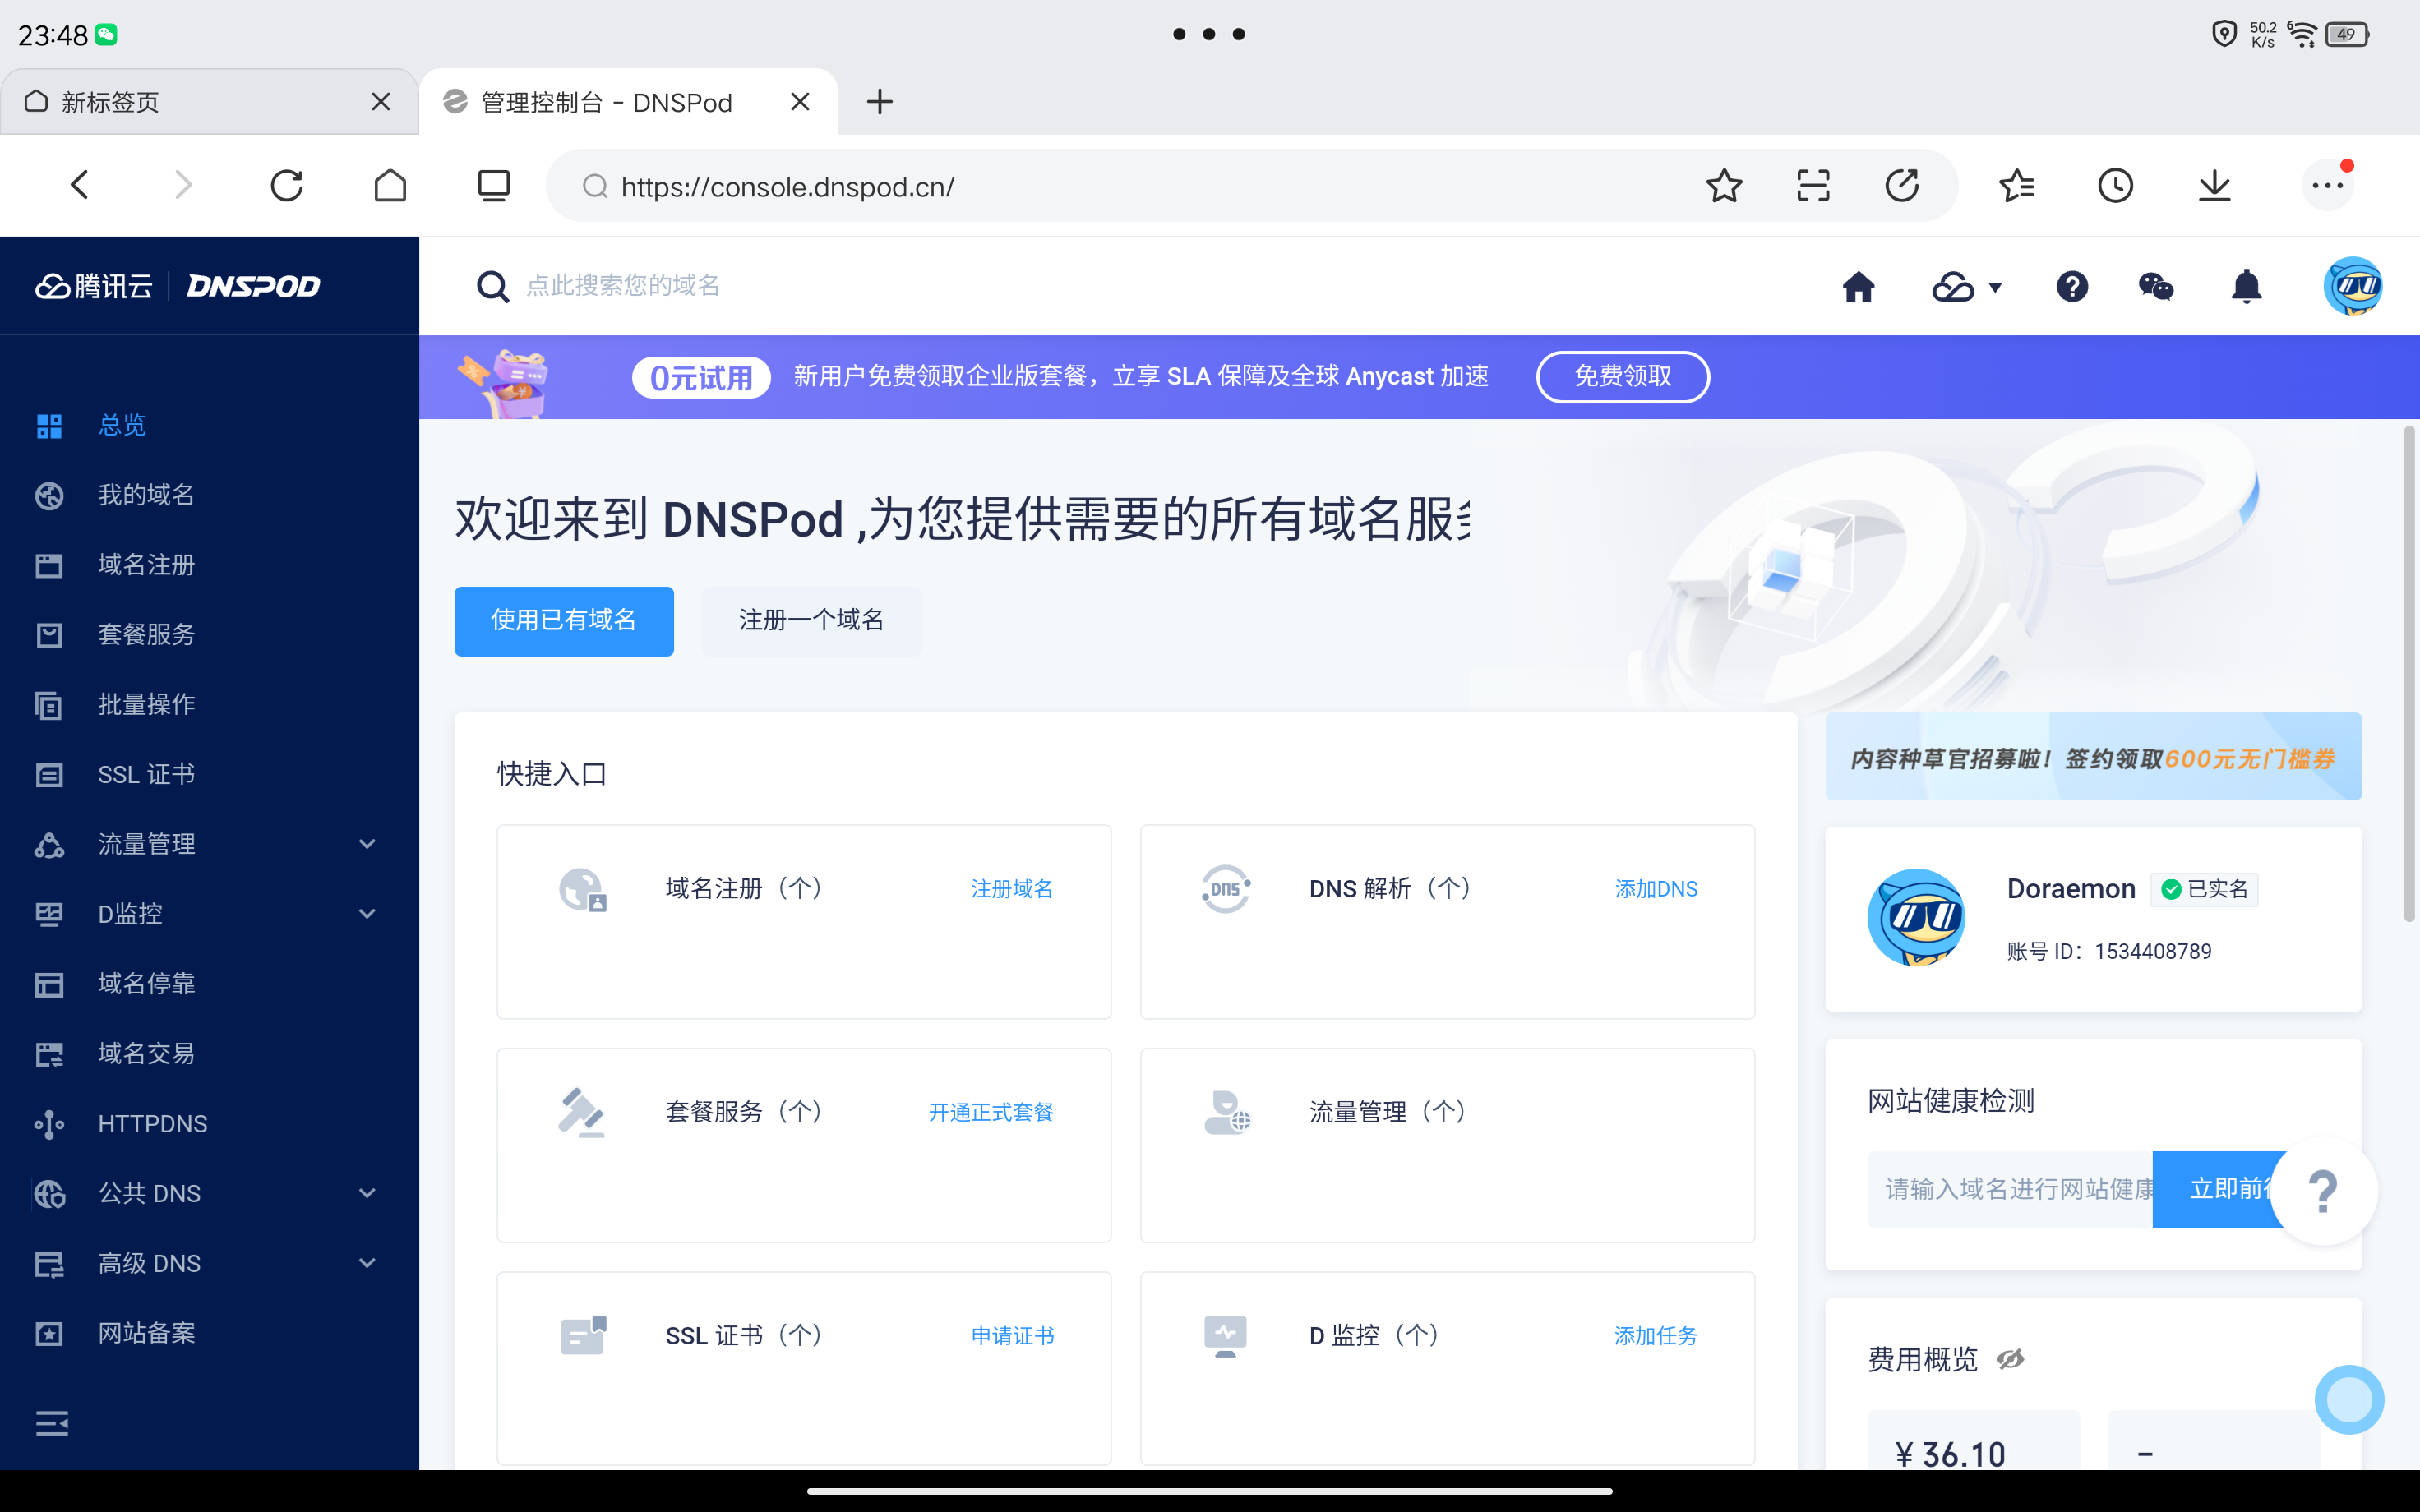Click the 免费领取 banner button

[1622, 377]
